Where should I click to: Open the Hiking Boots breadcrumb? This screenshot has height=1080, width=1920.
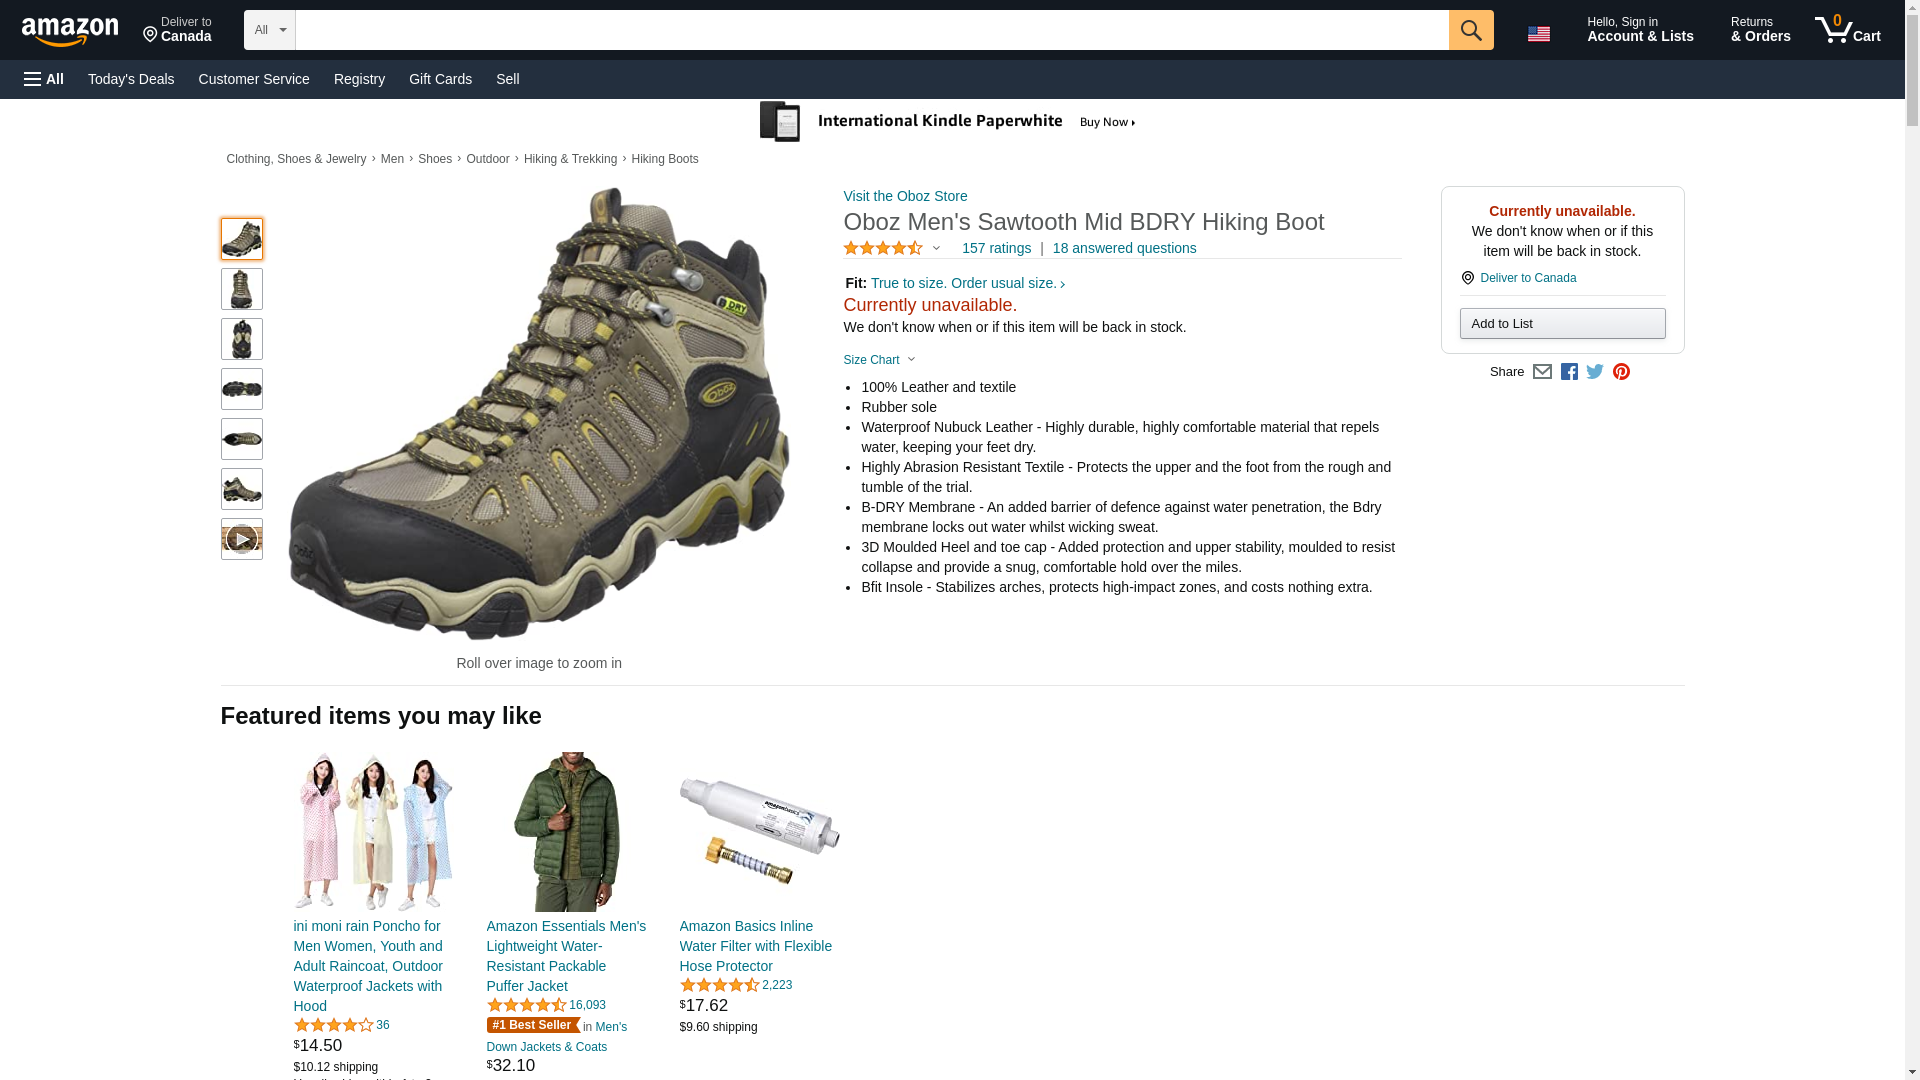pos(664,159)
